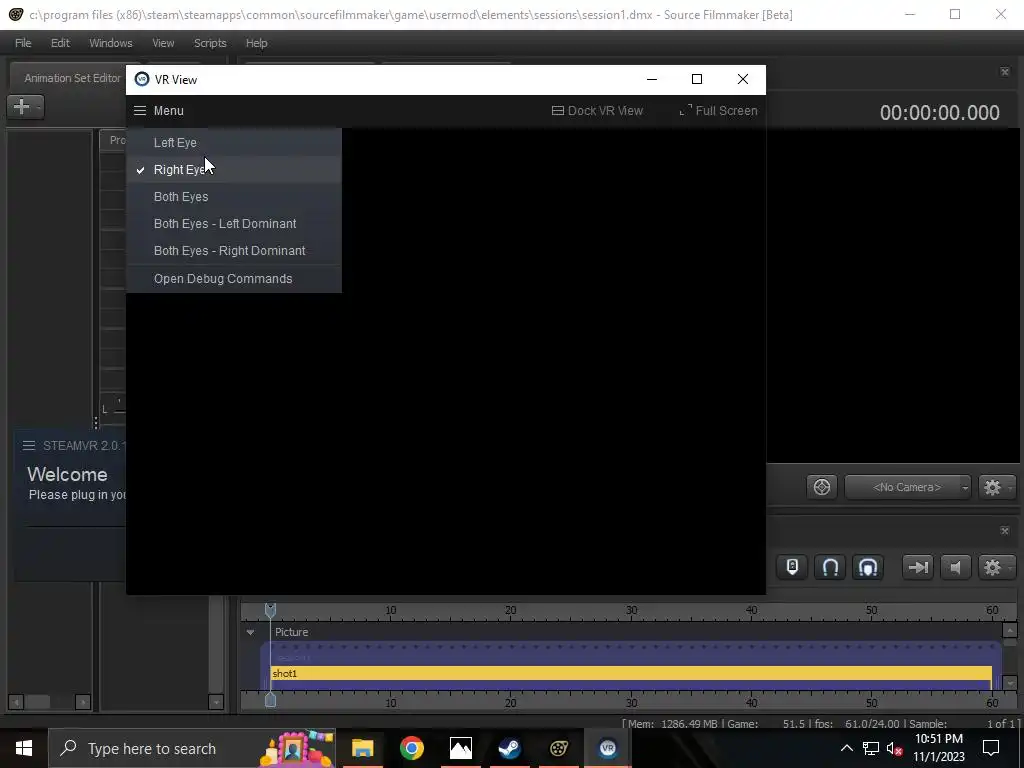The image size is (1024, 768).
Task: Open the Help menu
Action: pos(256,43)
